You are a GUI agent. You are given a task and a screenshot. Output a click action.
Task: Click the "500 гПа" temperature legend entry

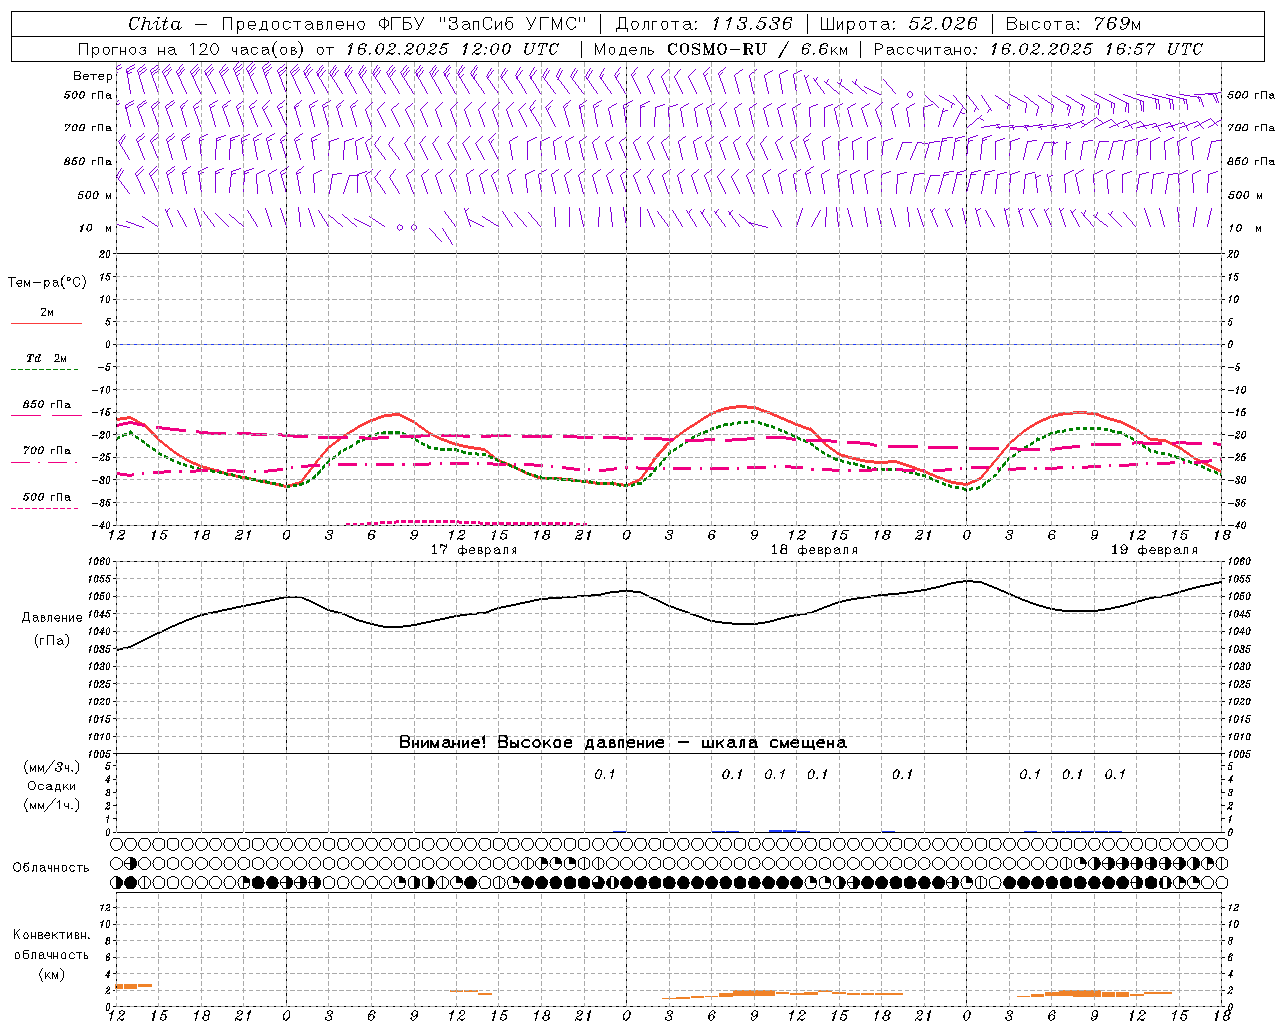(47, 497)
